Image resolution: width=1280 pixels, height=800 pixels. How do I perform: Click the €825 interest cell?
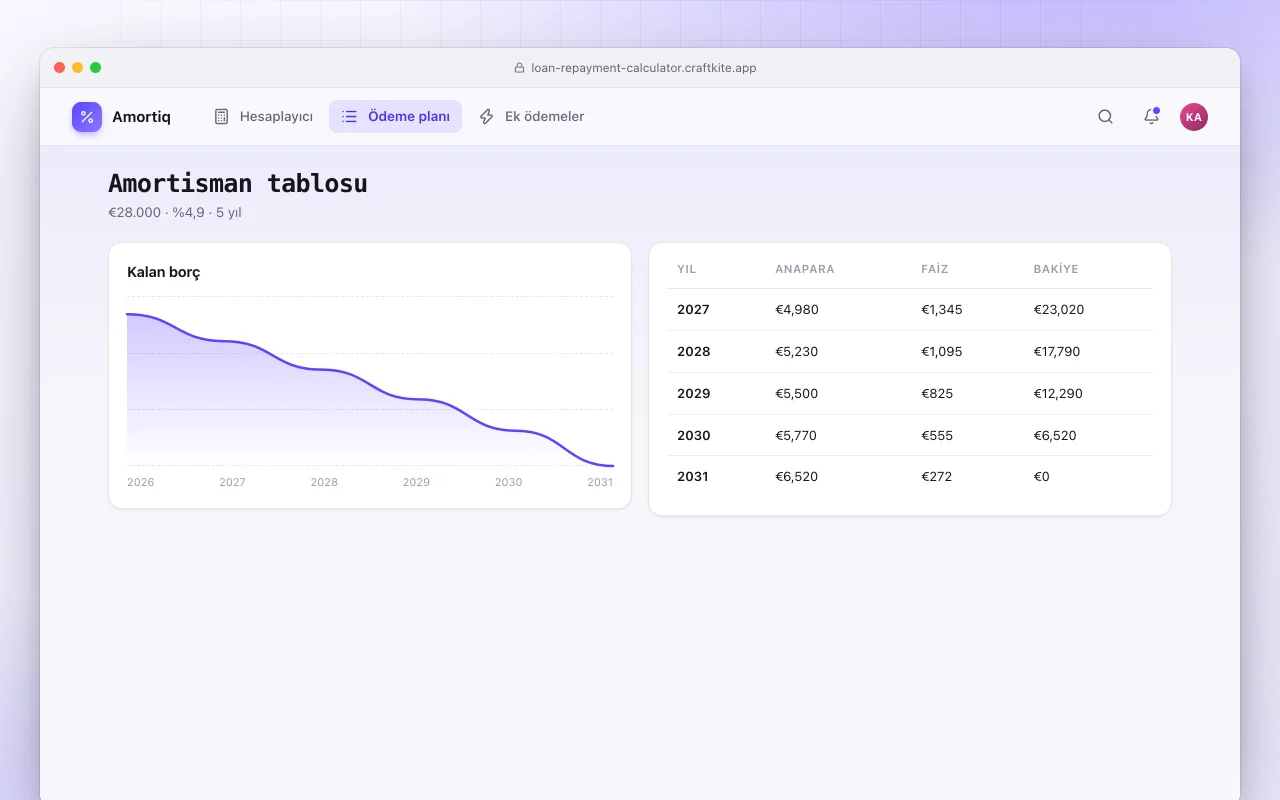[937, 394]
